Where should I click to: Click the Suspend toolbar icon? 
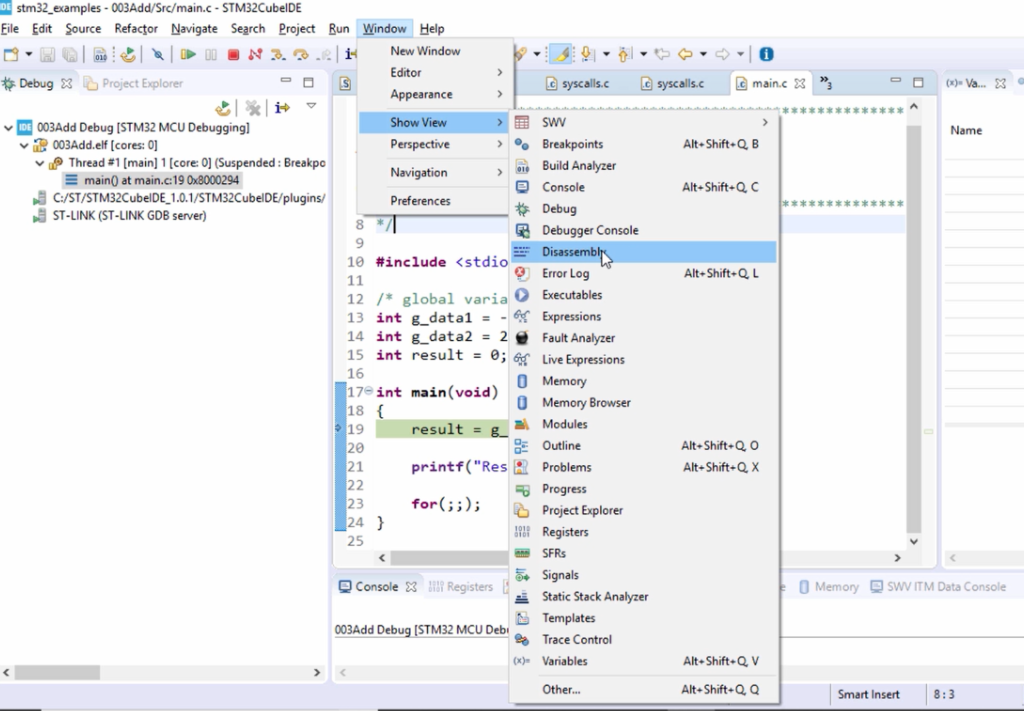pos(211,54)
